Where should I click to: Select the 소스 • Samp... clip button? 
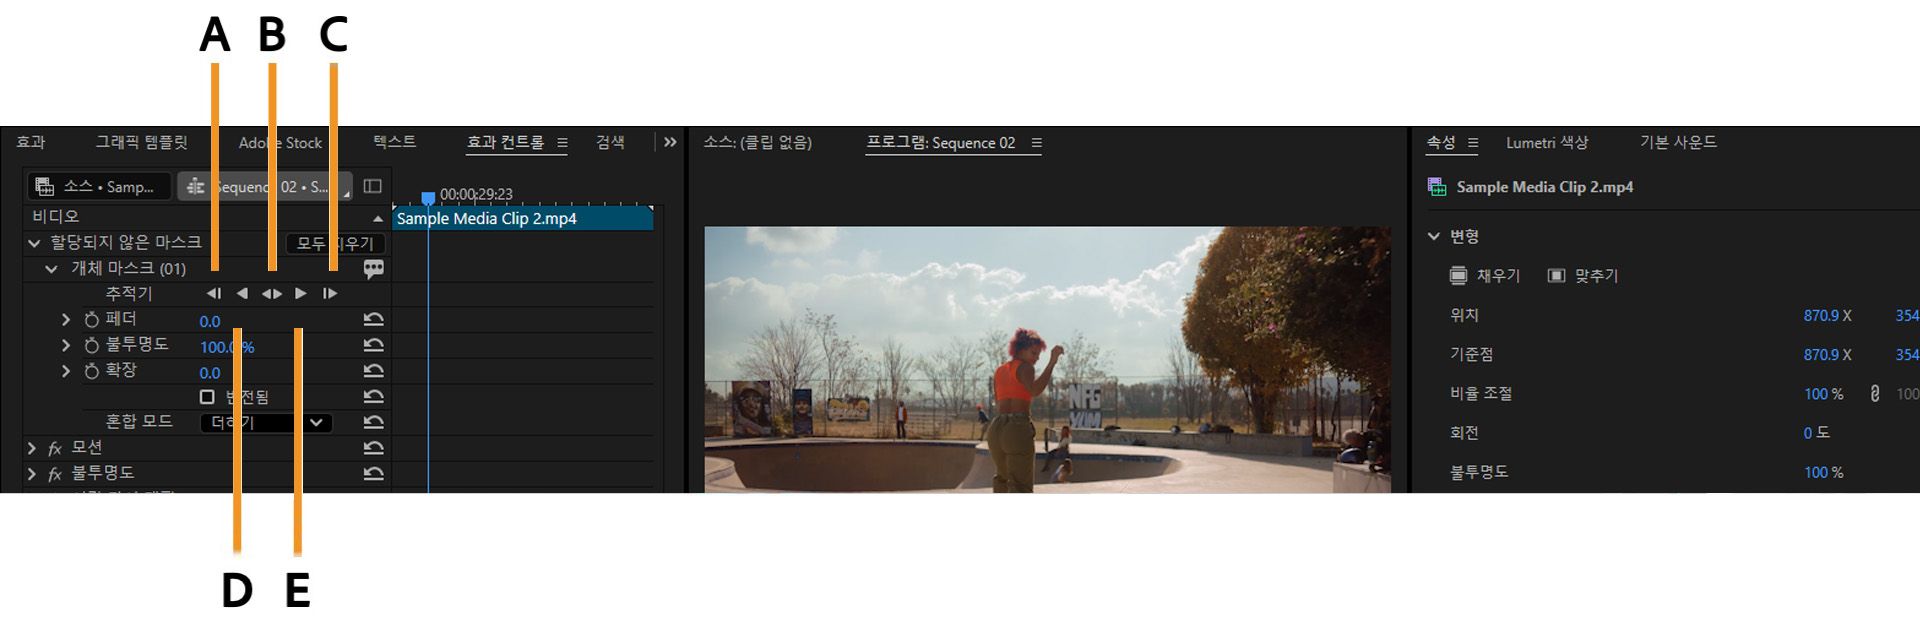coord(99,186)
